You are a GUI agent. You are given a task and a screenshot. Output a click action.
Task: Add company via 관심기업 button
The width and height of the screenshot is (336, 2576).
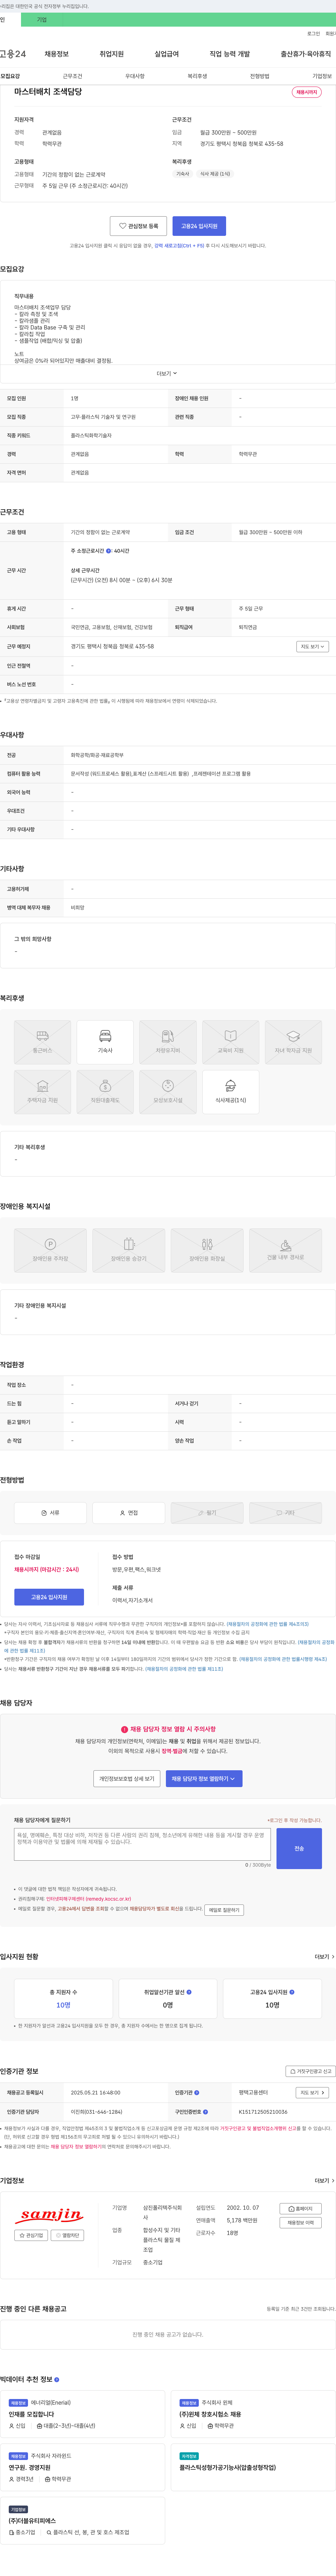click(x=31, y=2235)
